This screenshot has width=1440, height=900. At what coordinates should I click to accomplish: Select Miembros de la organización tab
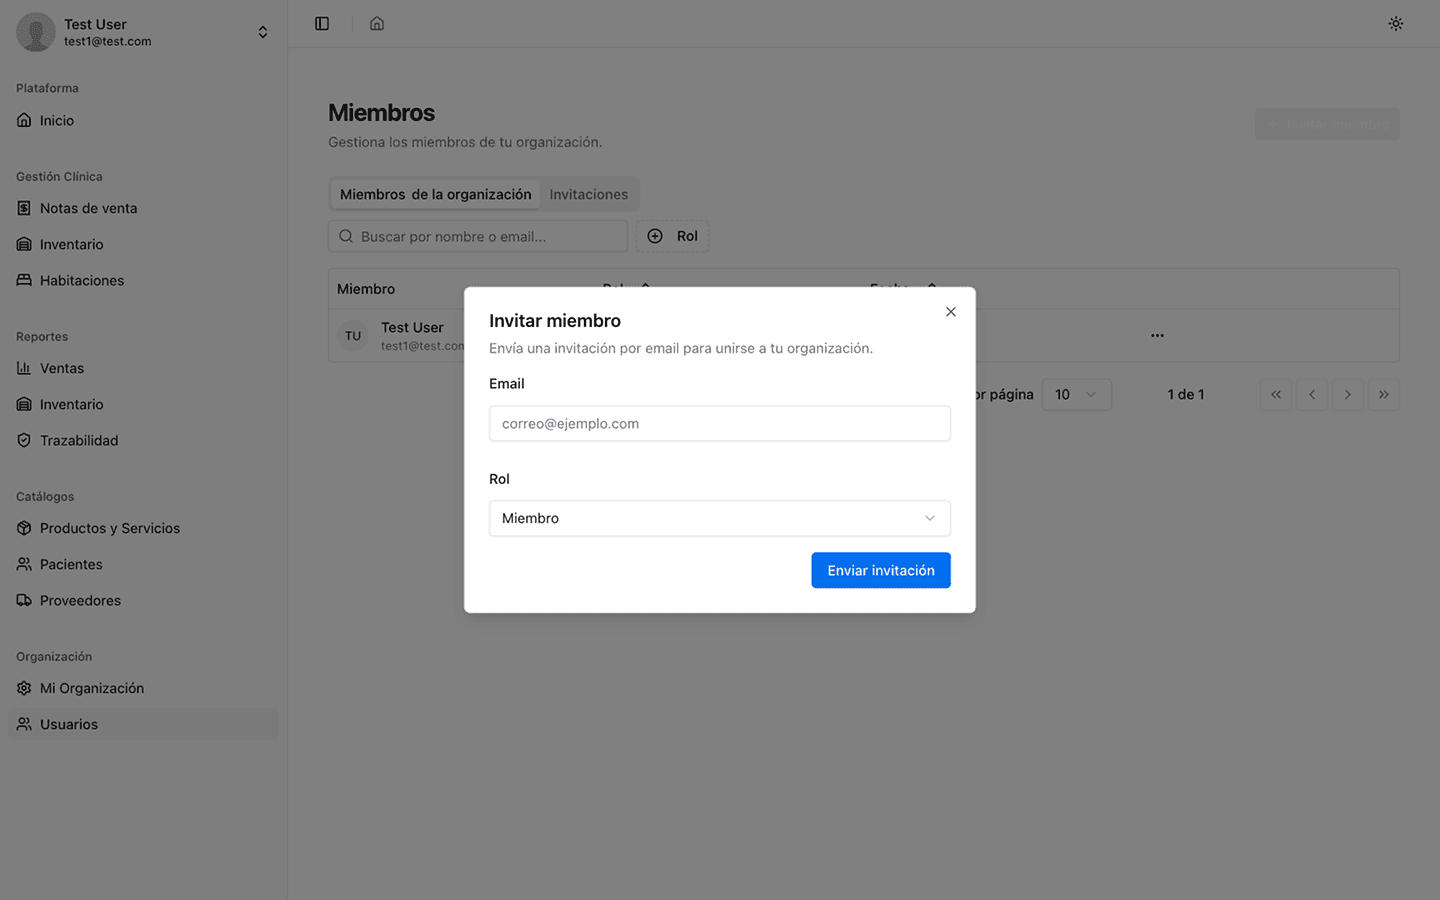point(435,194)
